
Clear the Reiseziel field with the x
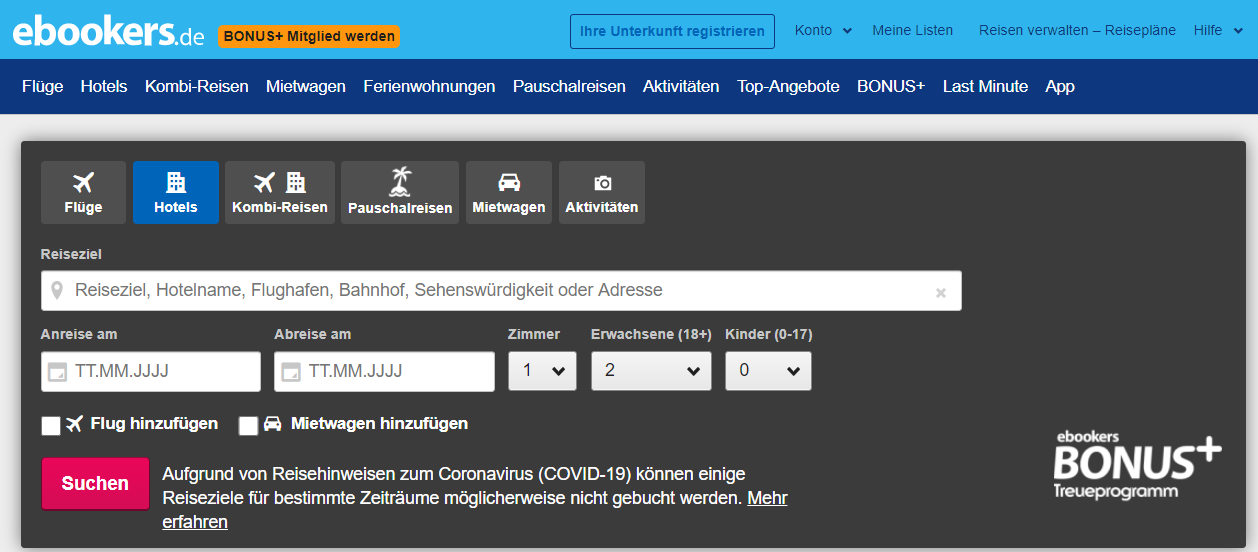click(940, 293)
